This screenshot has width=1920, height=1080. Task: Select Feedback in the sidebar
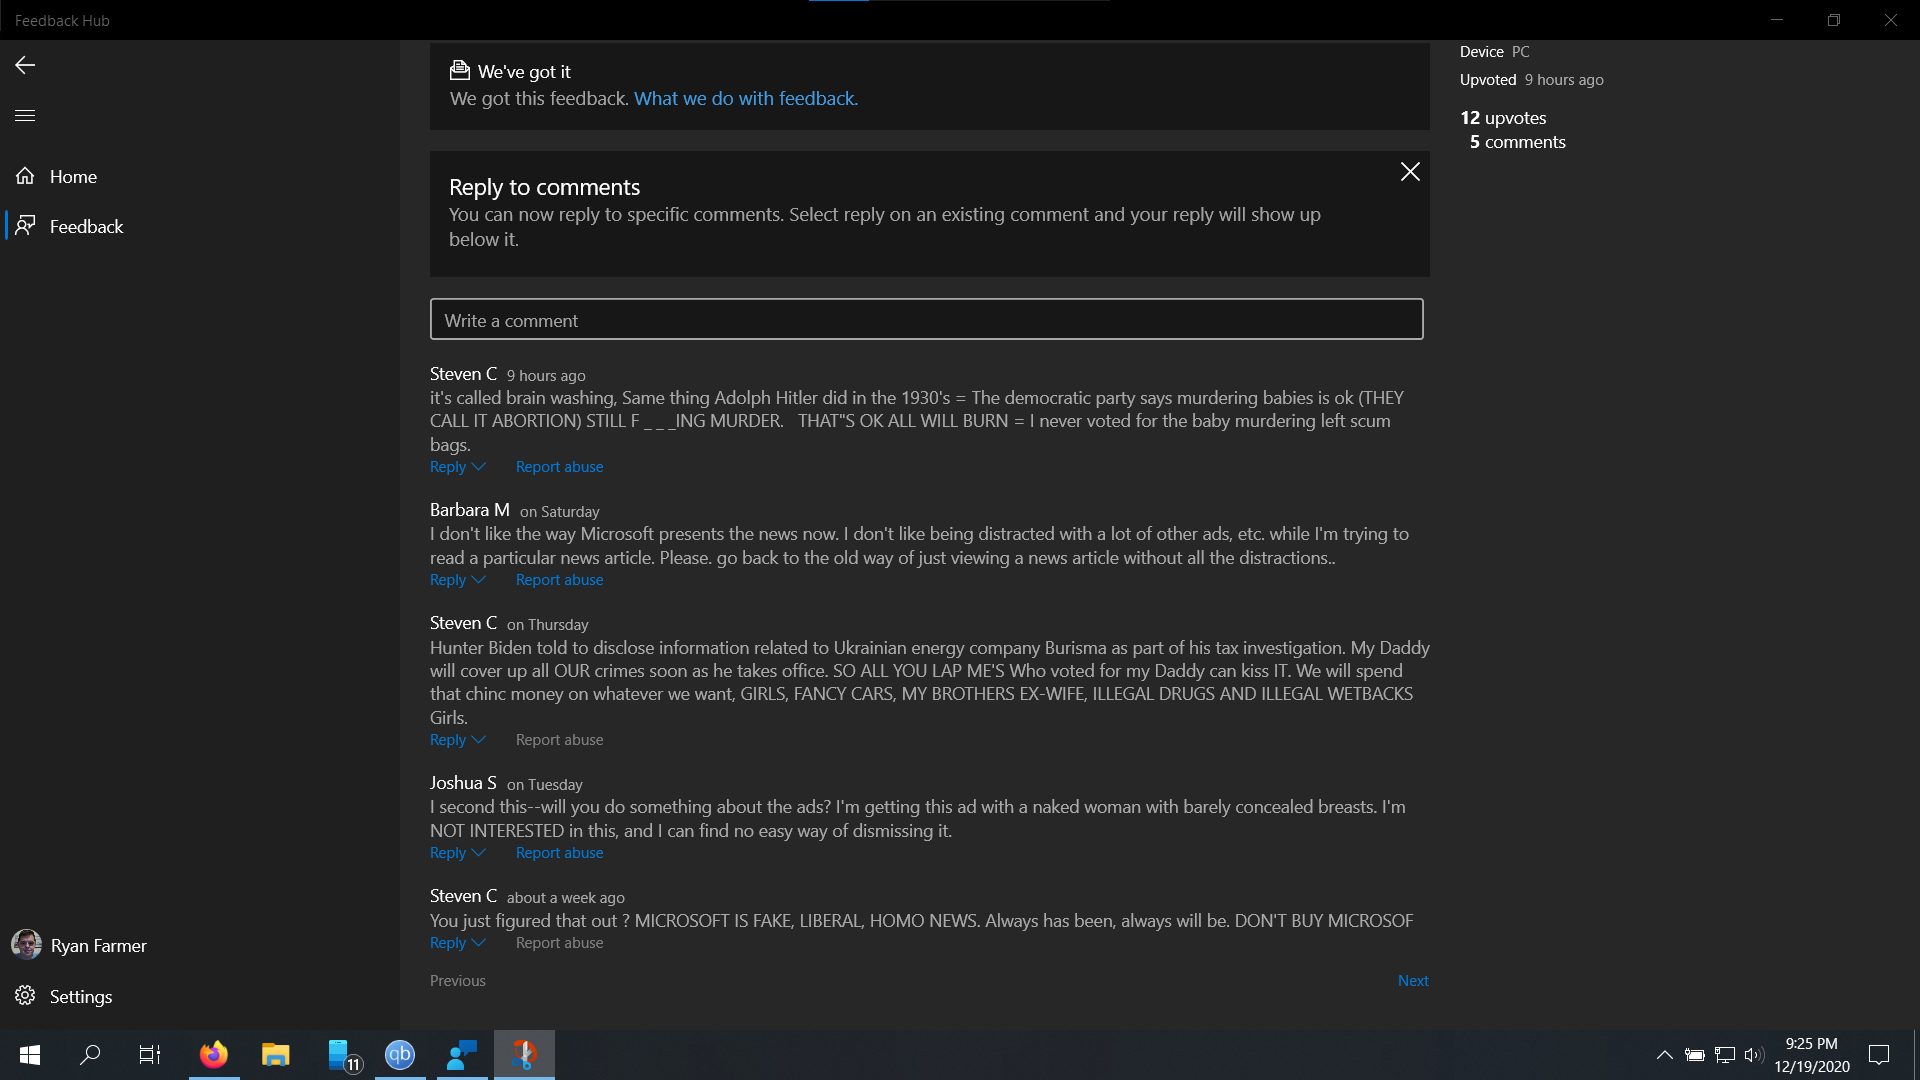point(200,226)
